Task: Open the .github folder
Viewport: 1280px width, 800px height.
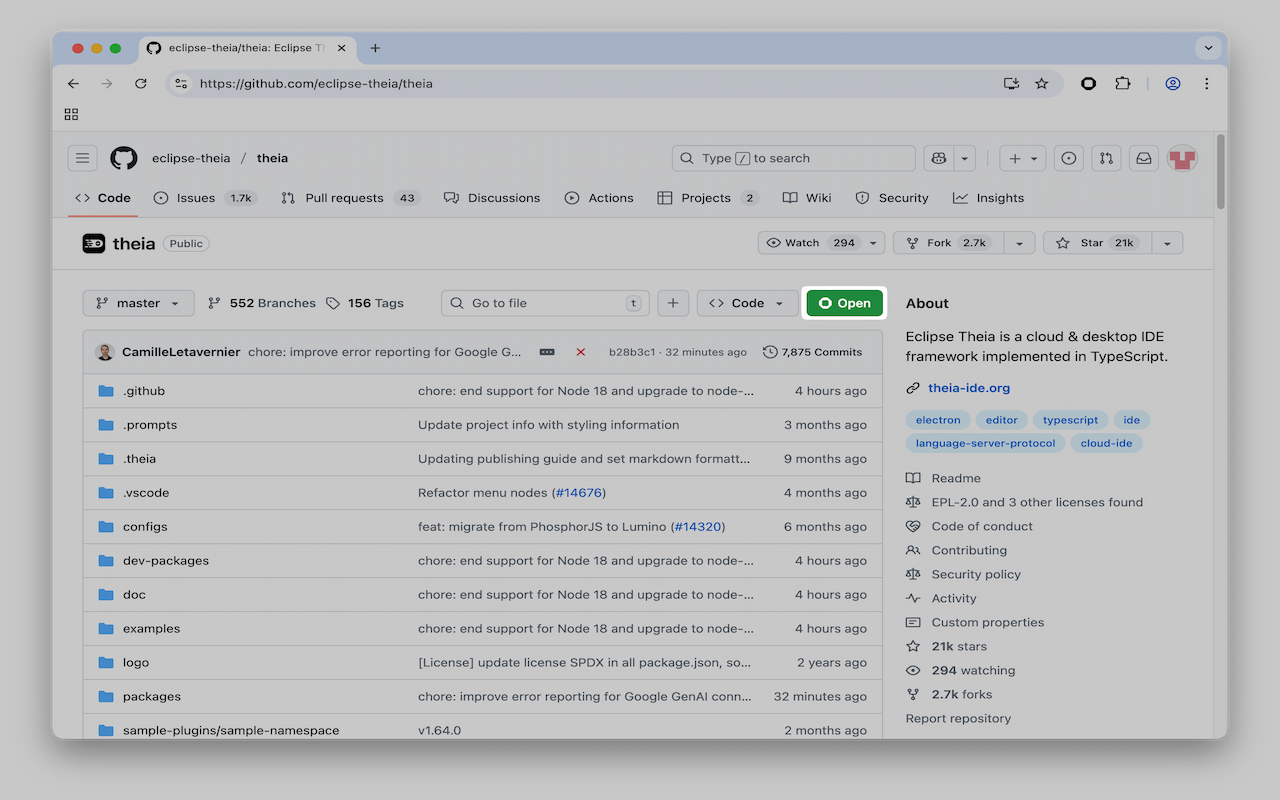Action: (143, 391)
